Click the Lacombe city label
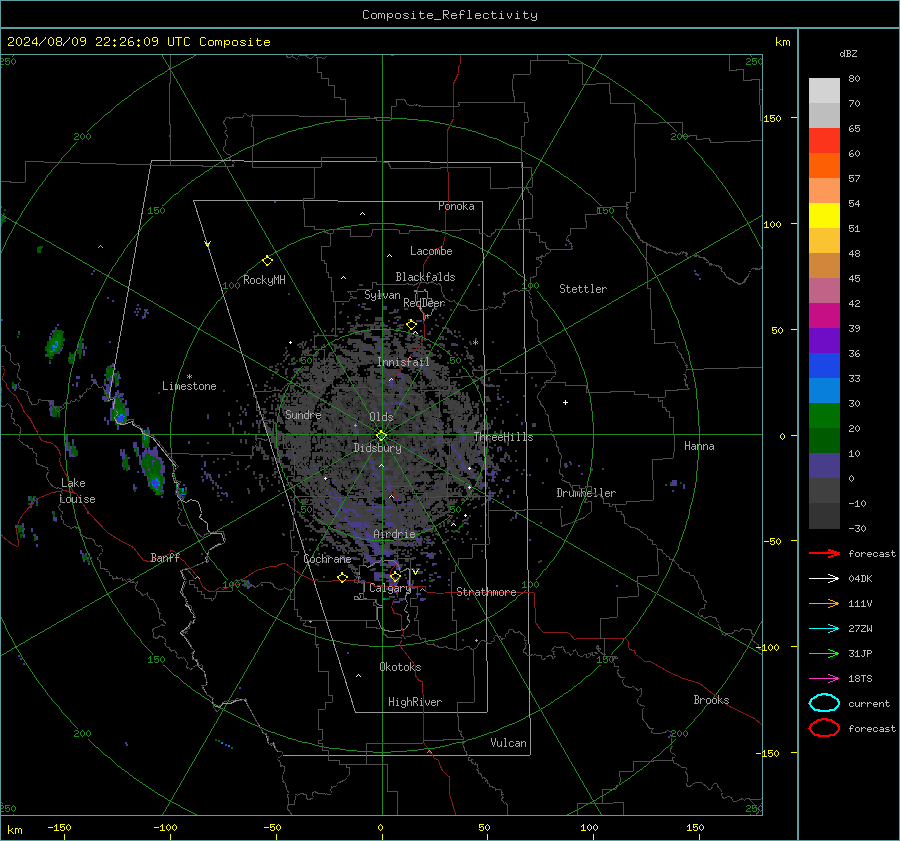The width and height of the screenshot is (900, 841). [431, 251]
